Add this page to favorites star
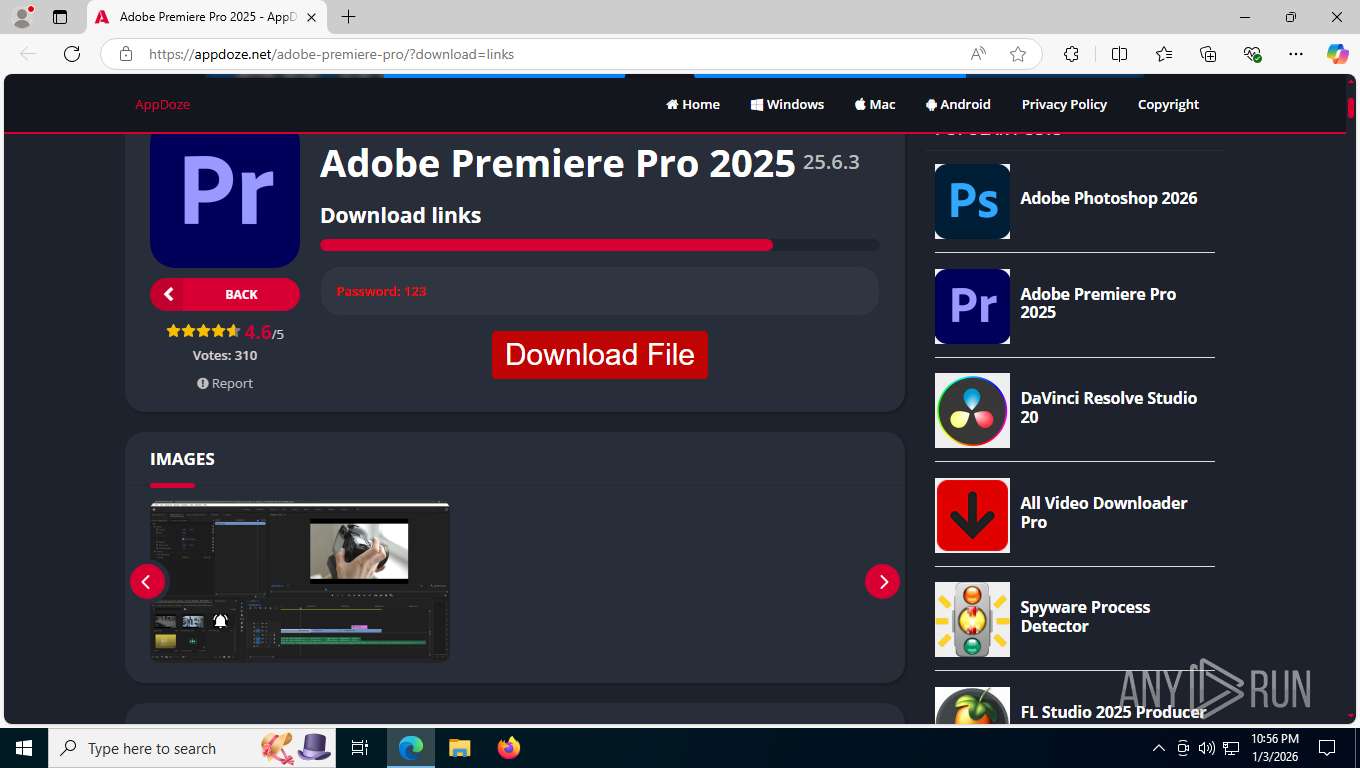The width and height of the screenshot is (1360, 768). click(1018, 54)
